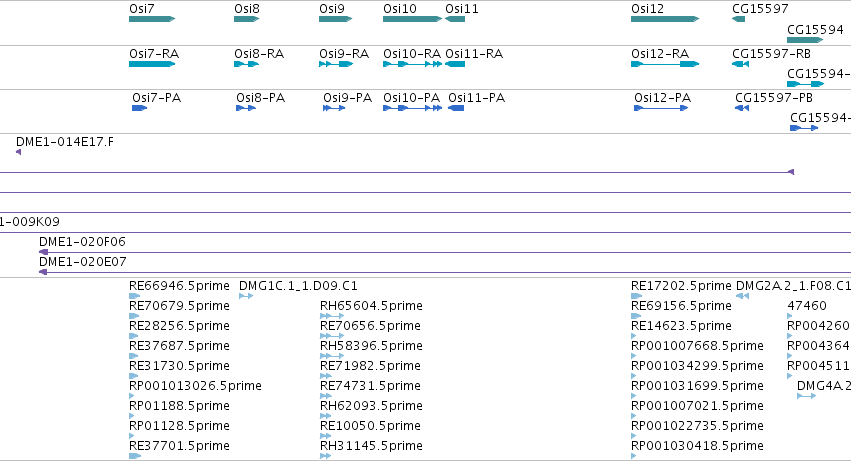This screenshot has width=851, height=461.
Task: Select the teal arrow glyph under Osi10
Action: [x=412, y=19]
